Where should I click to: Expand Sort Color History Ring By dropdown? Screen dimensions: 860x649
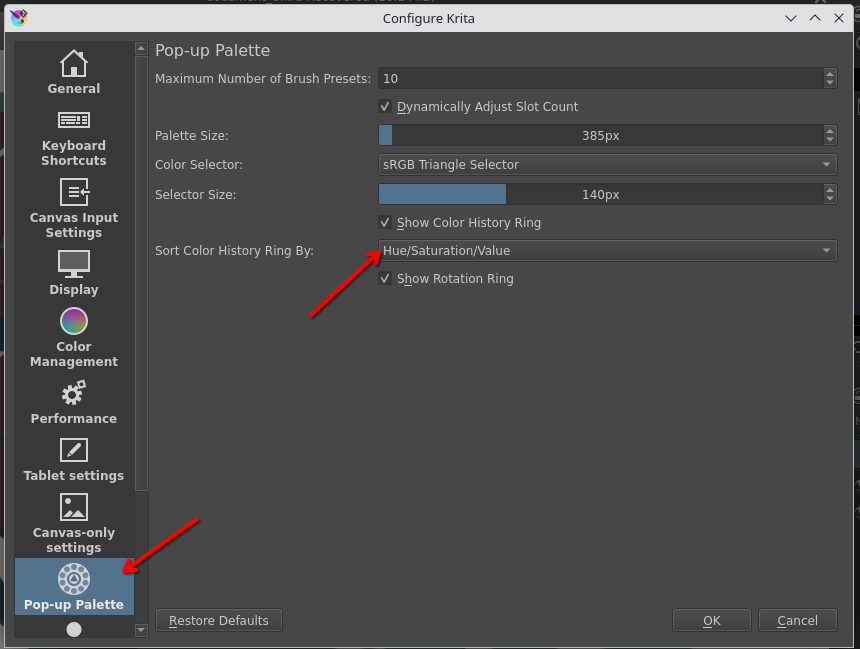(x=607, y=250)
